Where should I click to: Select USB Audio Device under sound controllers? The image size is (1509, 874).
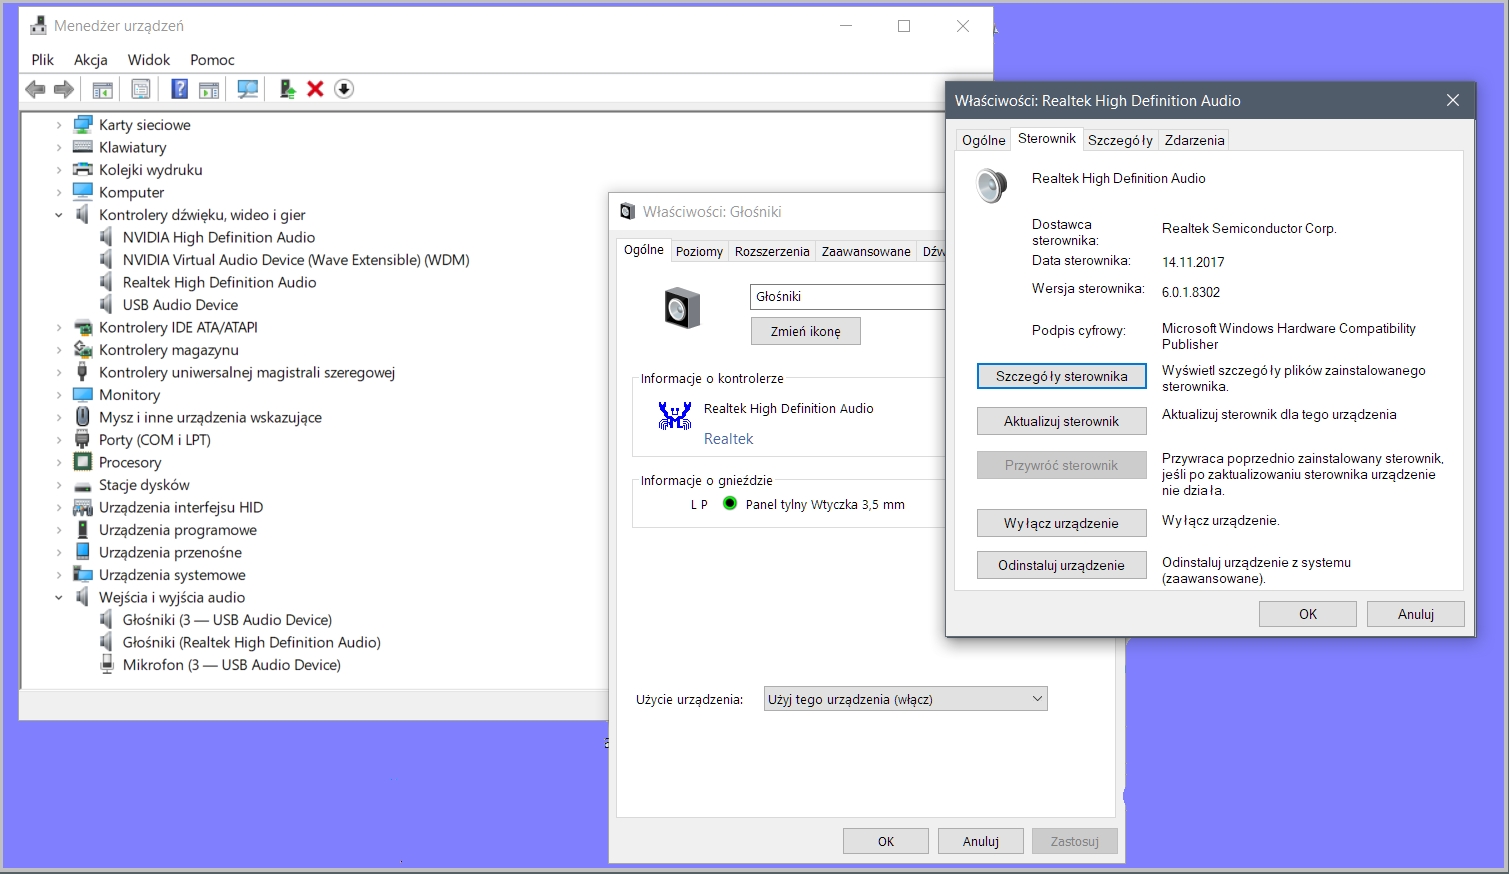[x=180, y=305]
